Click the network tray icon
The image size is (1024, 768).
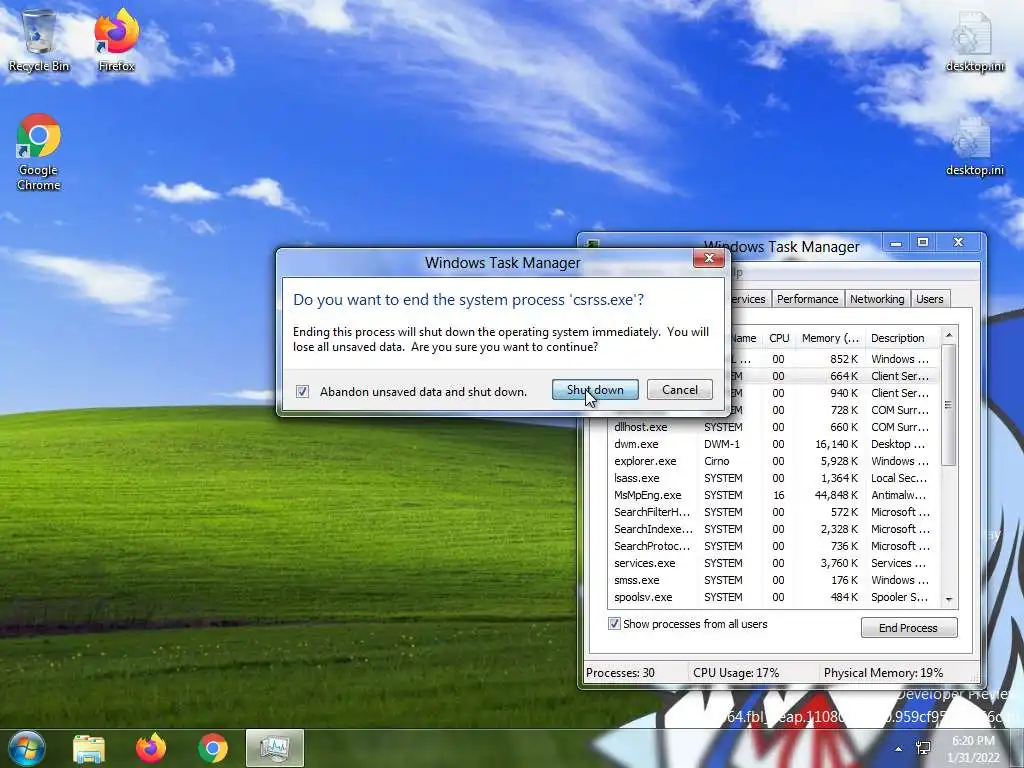923,748
